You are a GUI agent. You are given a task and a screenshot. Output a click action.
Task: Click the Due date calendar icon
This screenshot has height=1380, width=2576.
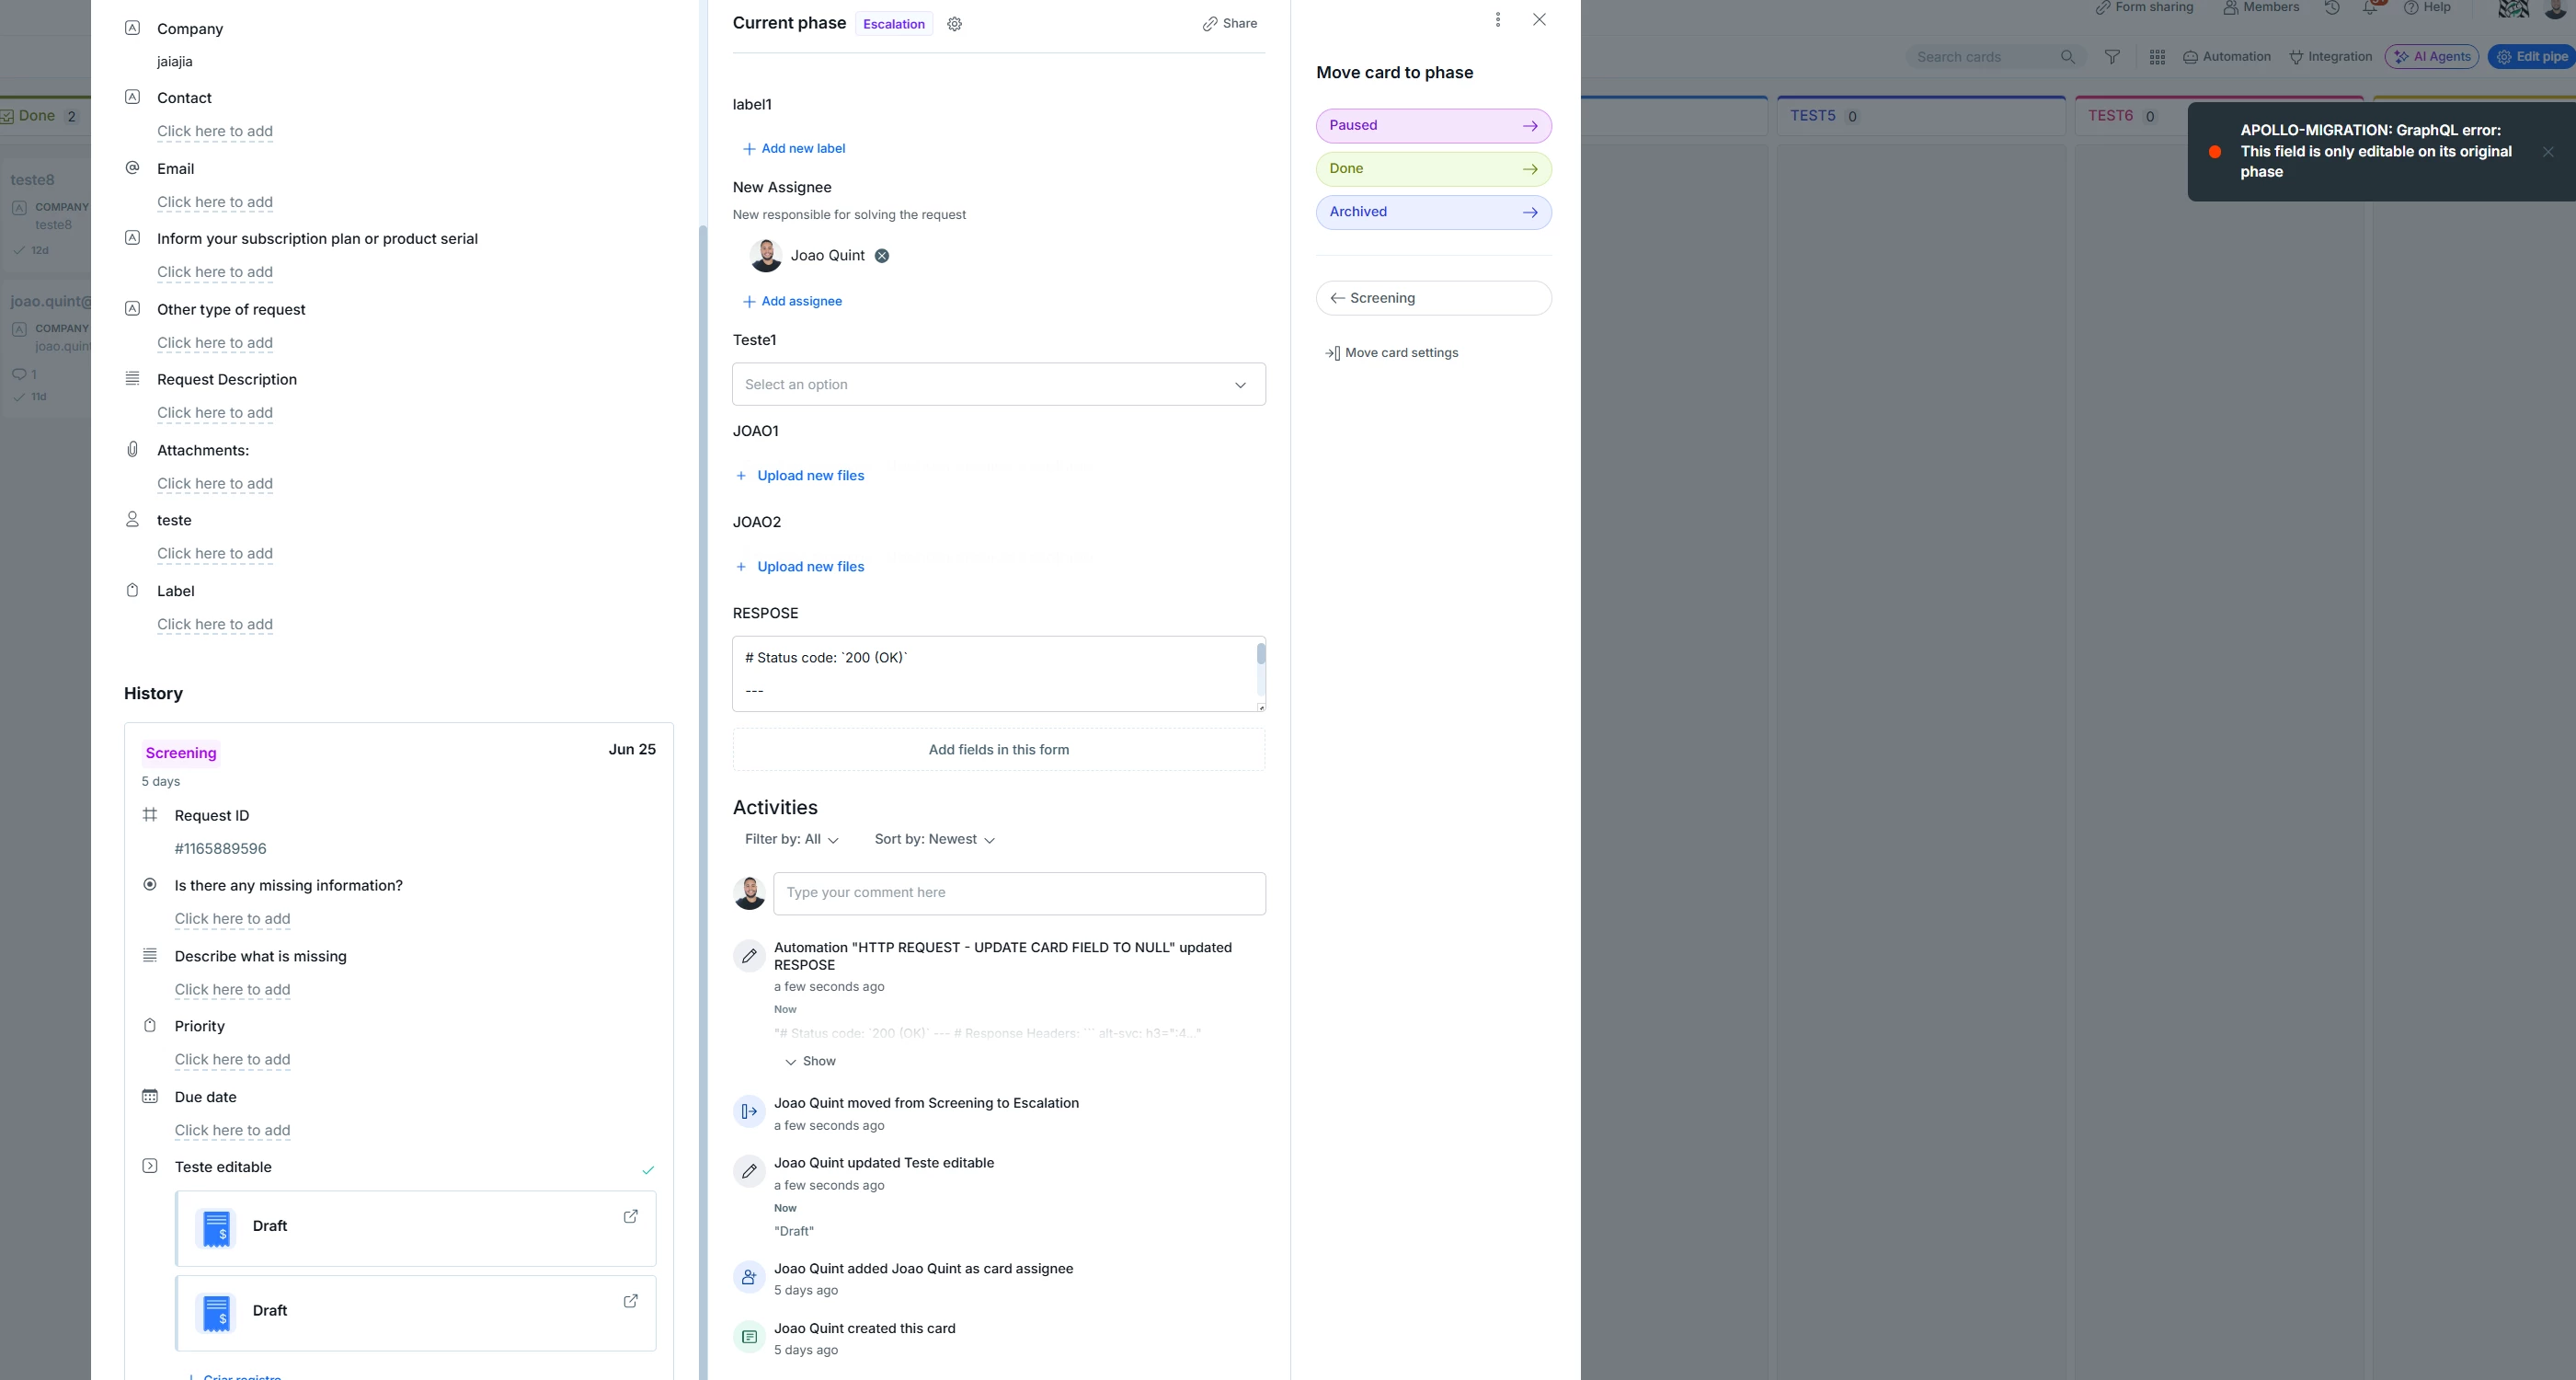[x=150, y=1096]
